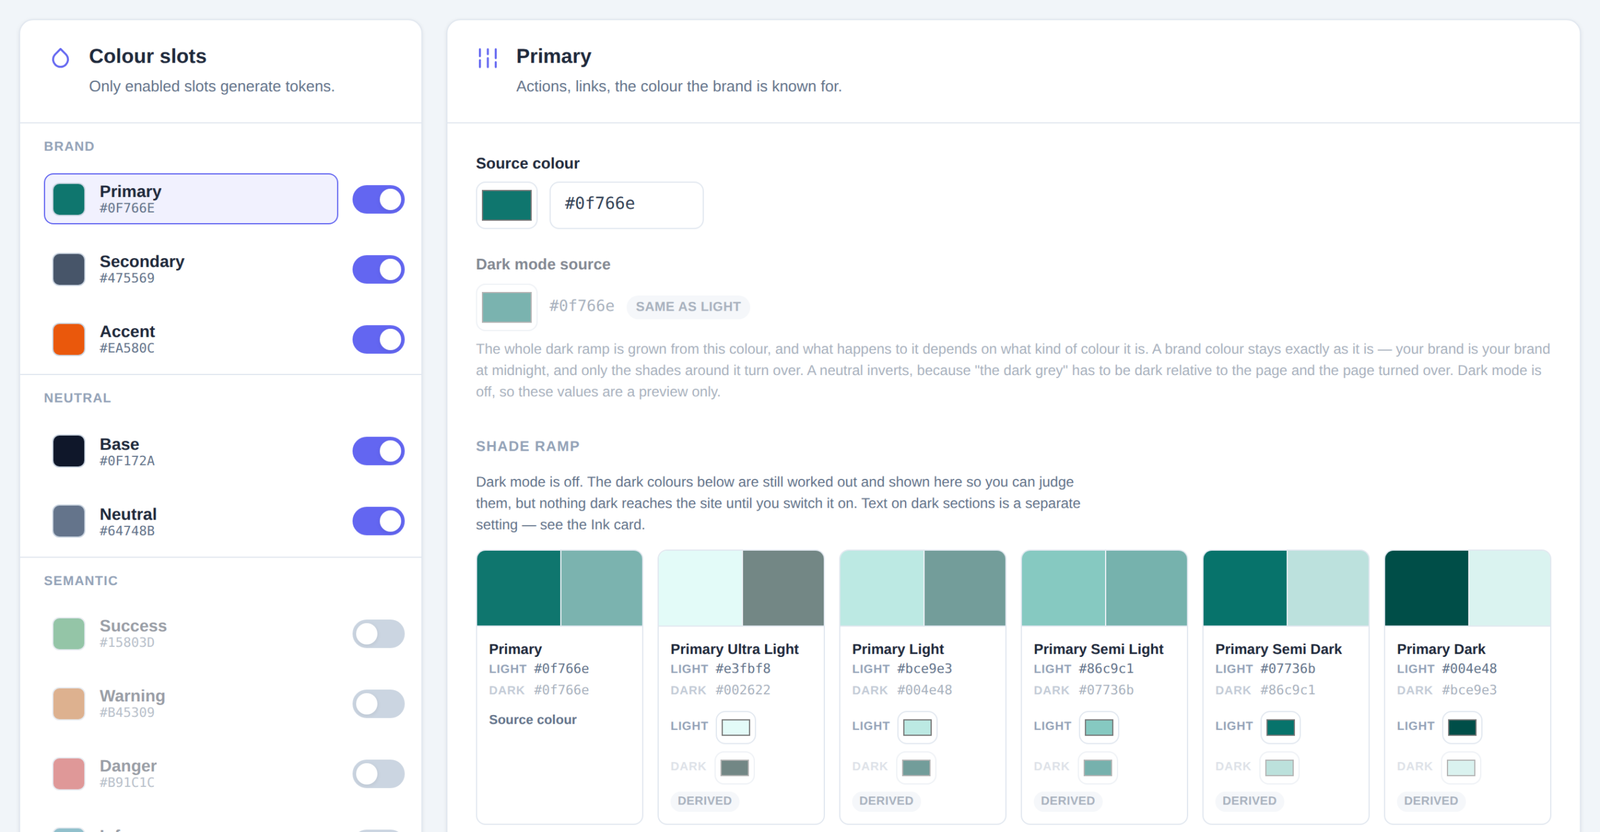Open the Dark mode source swatch
Image resolution: width=1600 pixels, height=832 pixels.
pos(507,306)
